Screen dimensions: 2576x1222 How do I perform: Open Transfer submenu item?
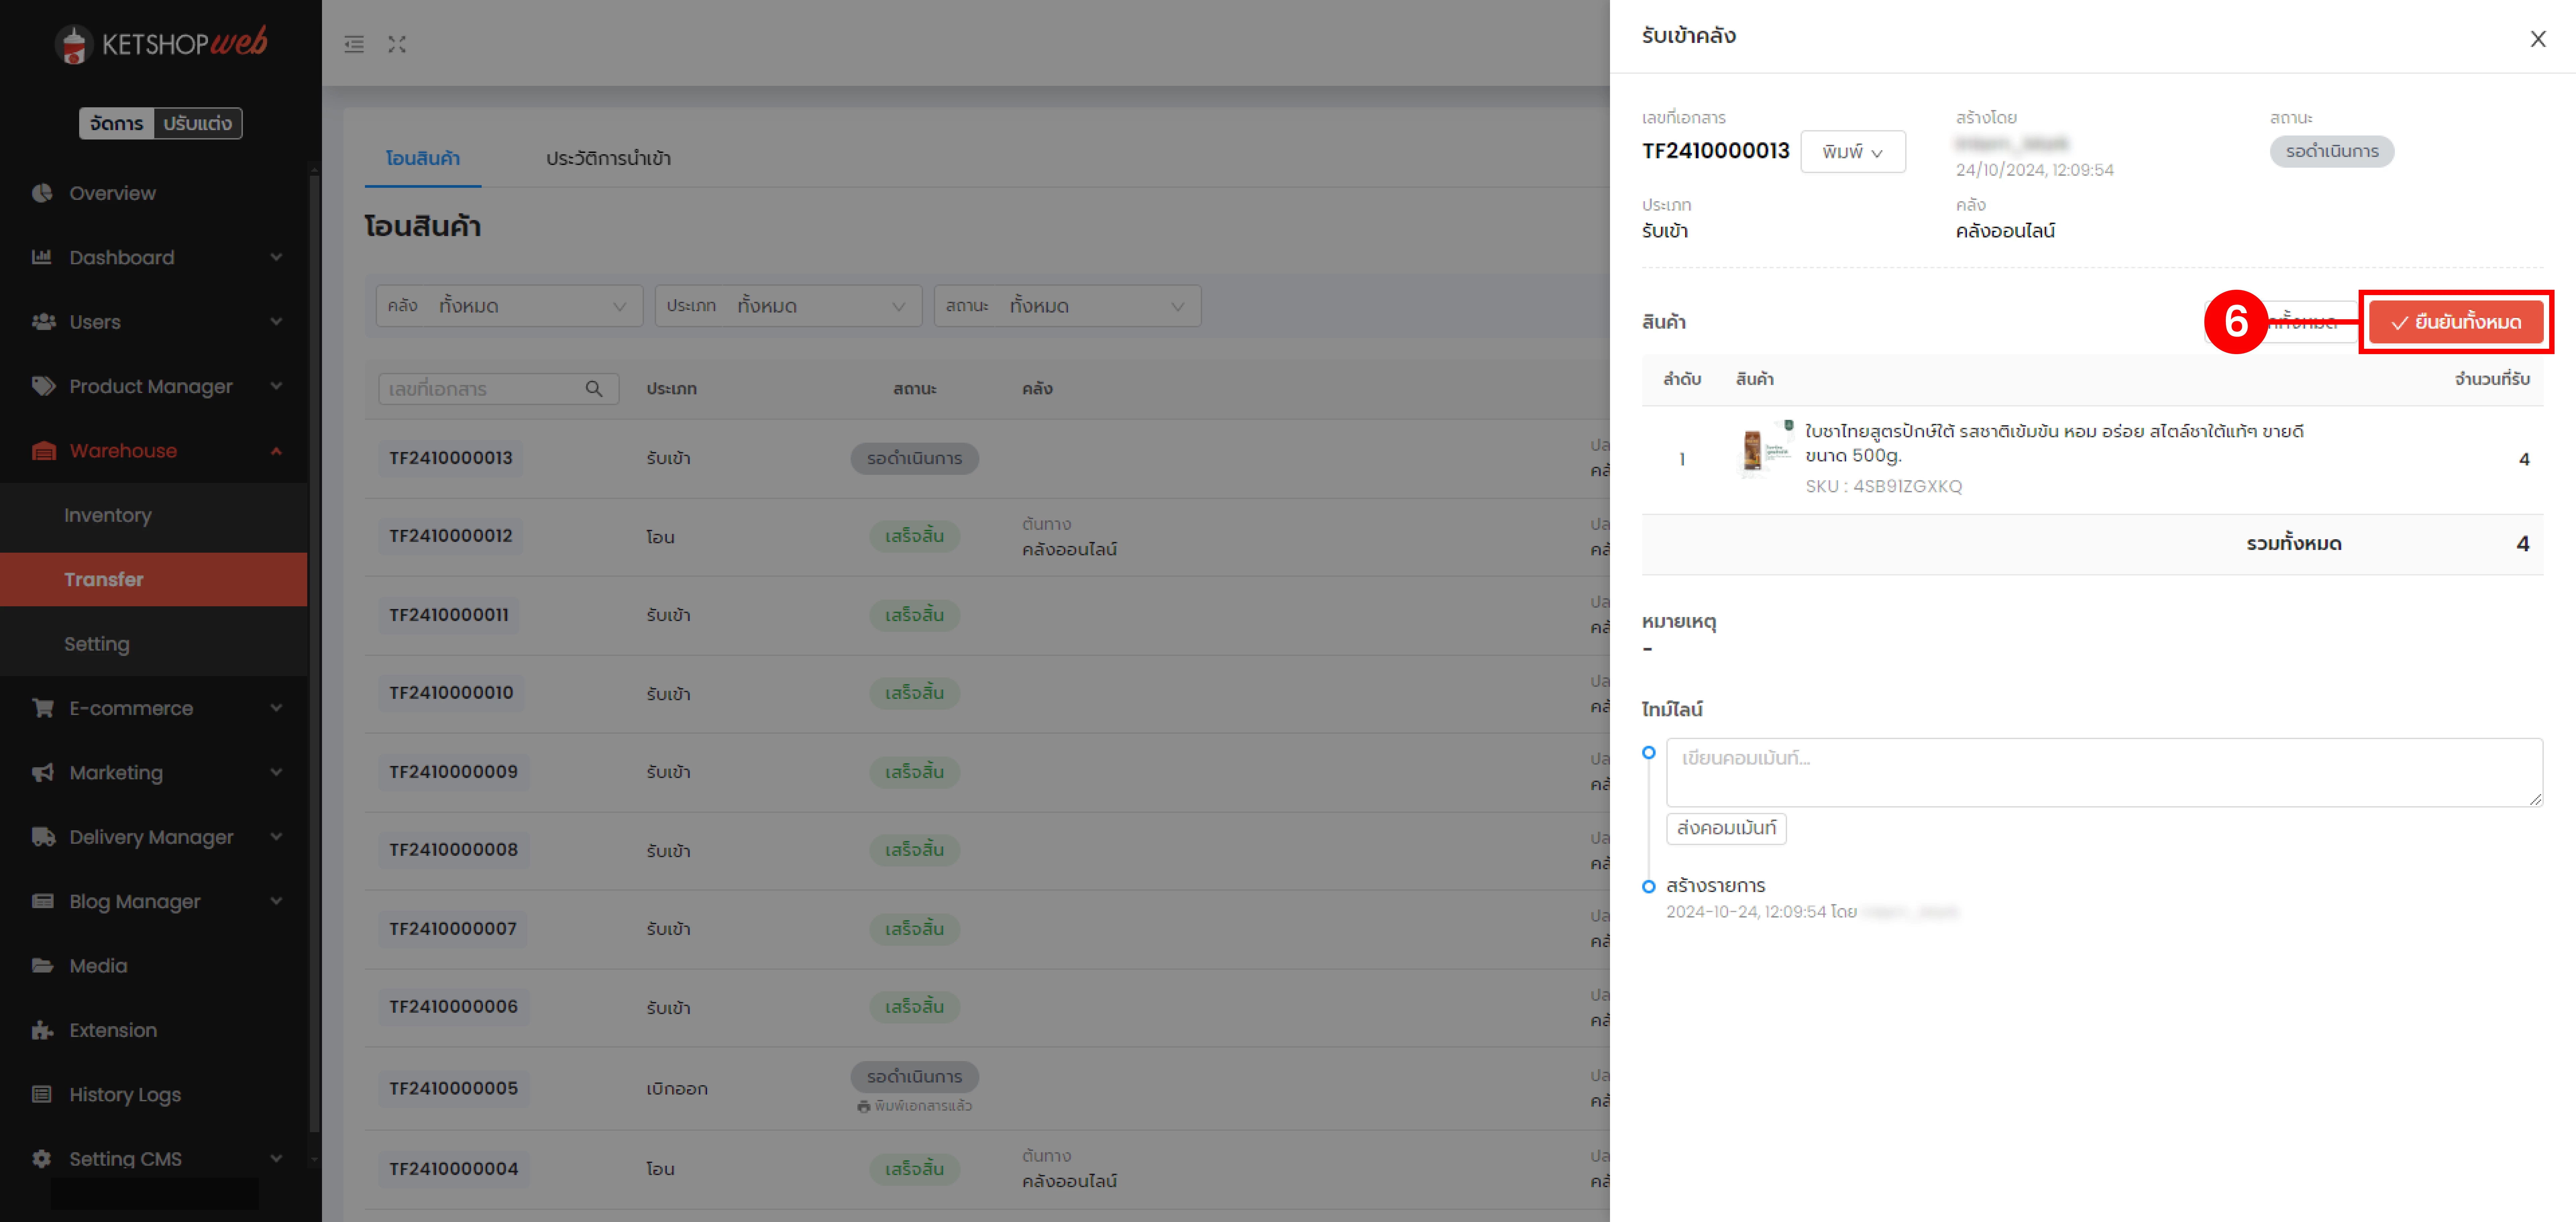coord(154,580)
